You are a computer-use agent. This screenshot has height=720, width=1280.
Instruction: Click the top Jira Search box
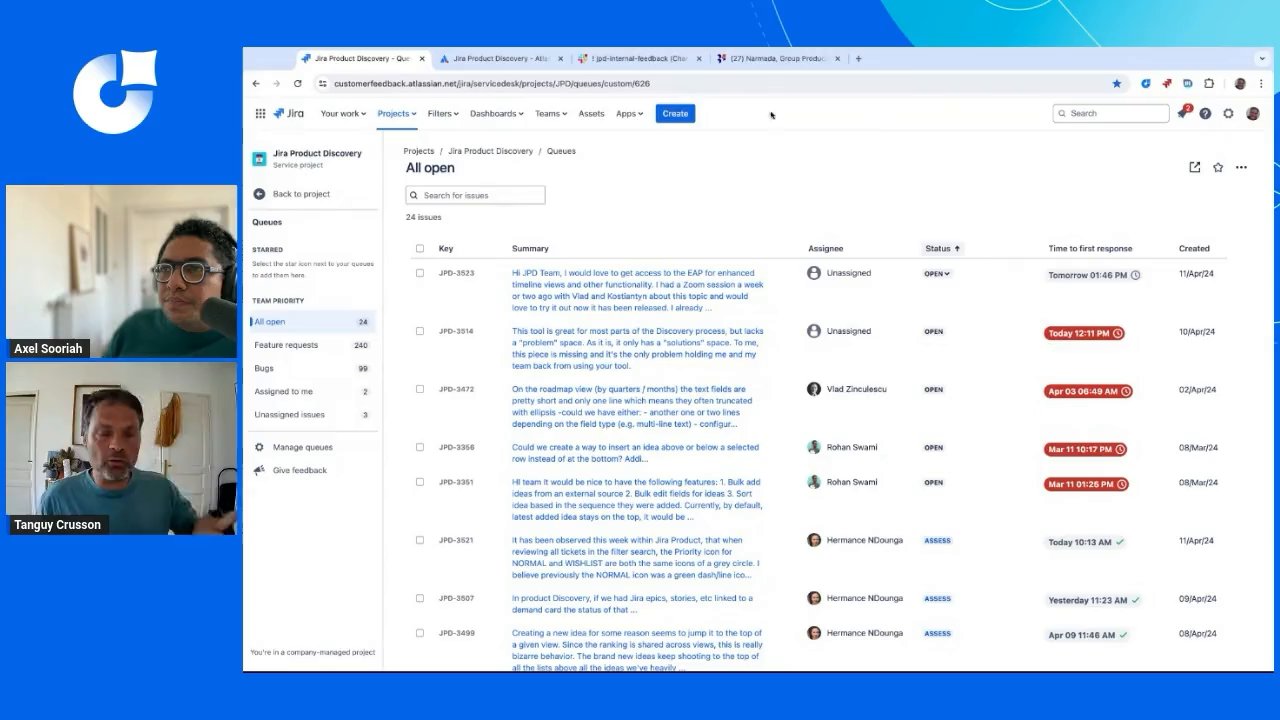[1111, 113]
